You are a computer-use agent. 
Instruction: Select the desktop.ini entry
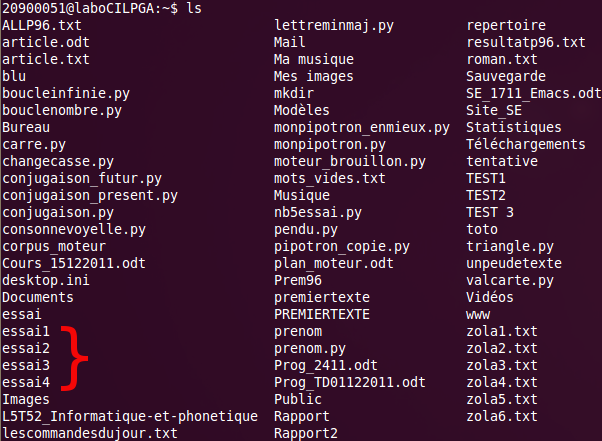coord(46,281)
